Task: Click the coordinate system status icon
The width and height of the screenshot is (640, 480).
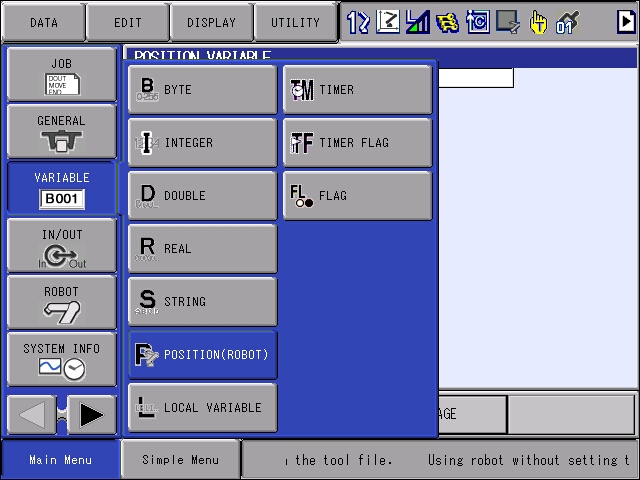Action: pyautogui.click(x=388, y=22)
